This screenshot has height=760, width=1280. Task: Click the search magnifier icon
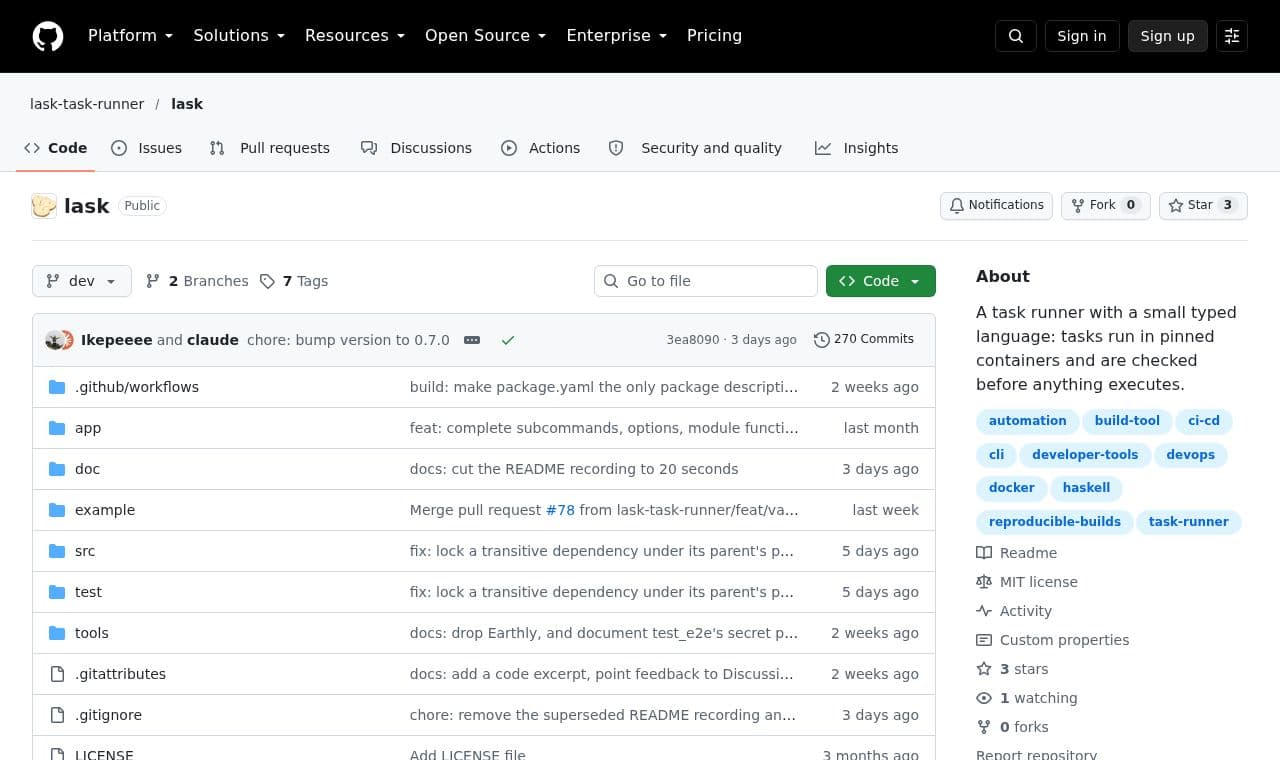pos(1015,36)
